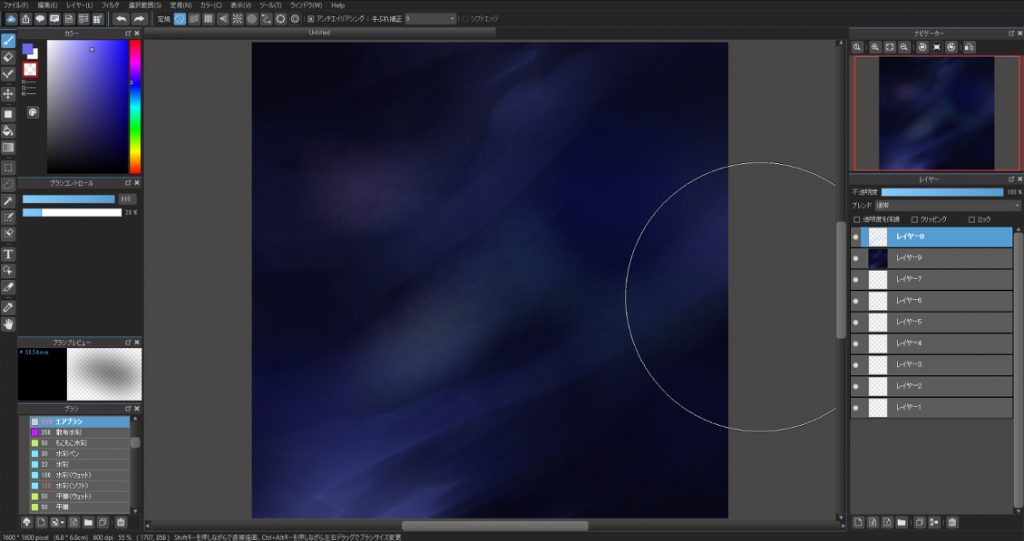The height and width of the screenshot is (541, 1024).
Task: Click the Redo arrow in toolbar
Action: pos(138,19)
